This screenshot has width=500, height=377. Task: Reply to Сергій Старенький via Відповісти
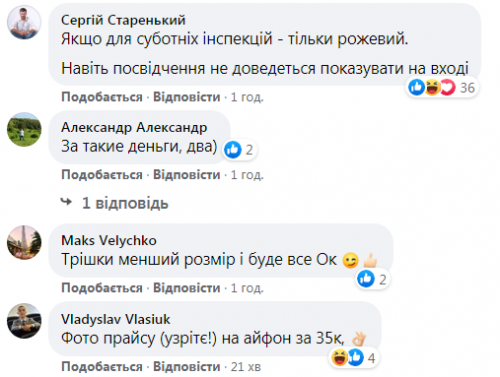(187, 97)
